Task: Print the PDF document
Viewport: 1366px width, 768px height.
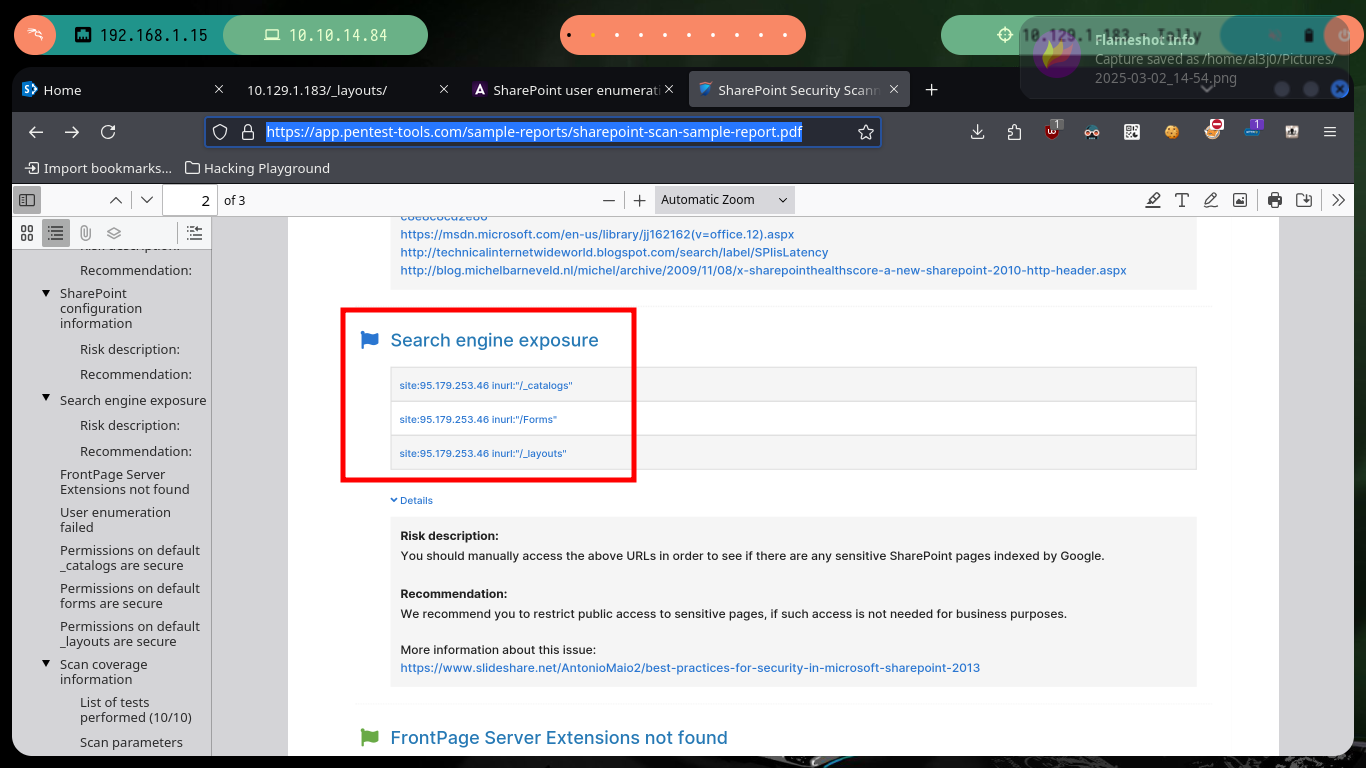Action: [1275, 200]
